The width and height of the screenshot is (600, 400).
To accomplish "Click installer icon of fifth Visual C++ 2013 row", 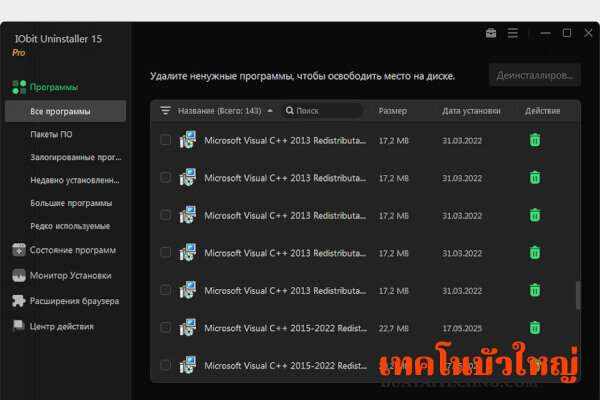I will click(x=188, y=290).
